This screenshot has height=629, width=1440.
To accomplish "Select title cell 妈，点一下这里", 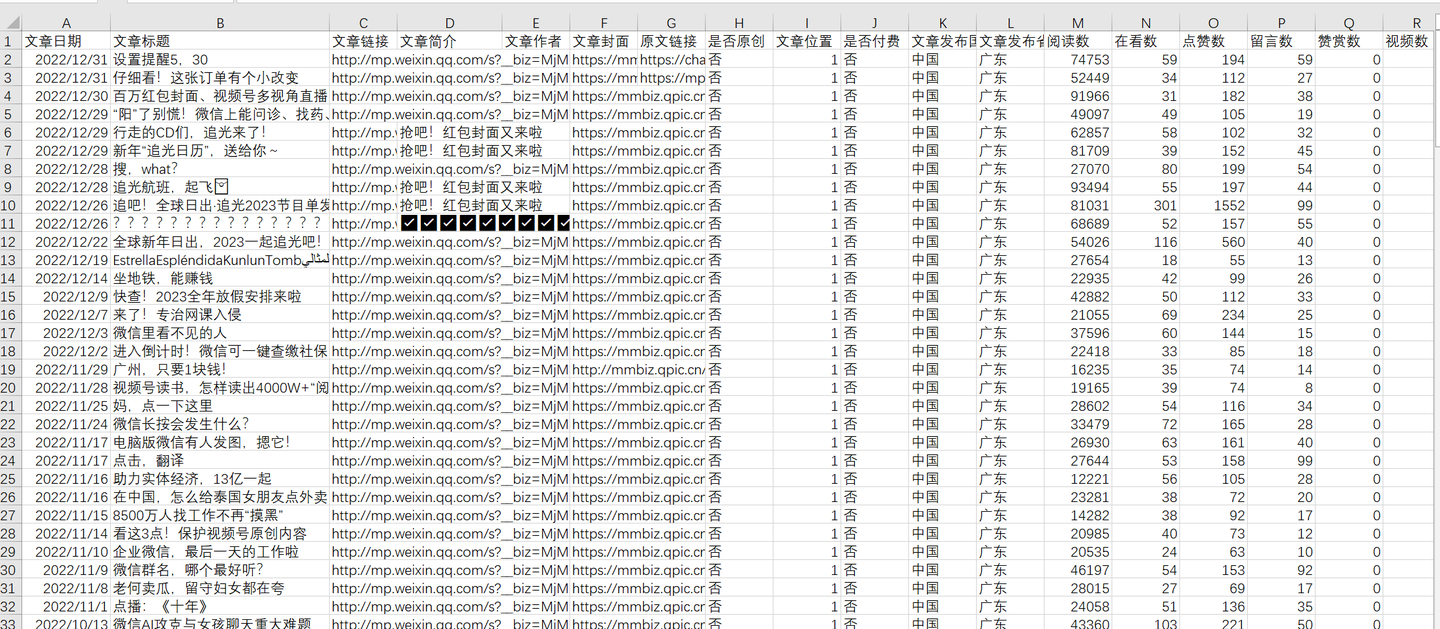I will 220,406.
